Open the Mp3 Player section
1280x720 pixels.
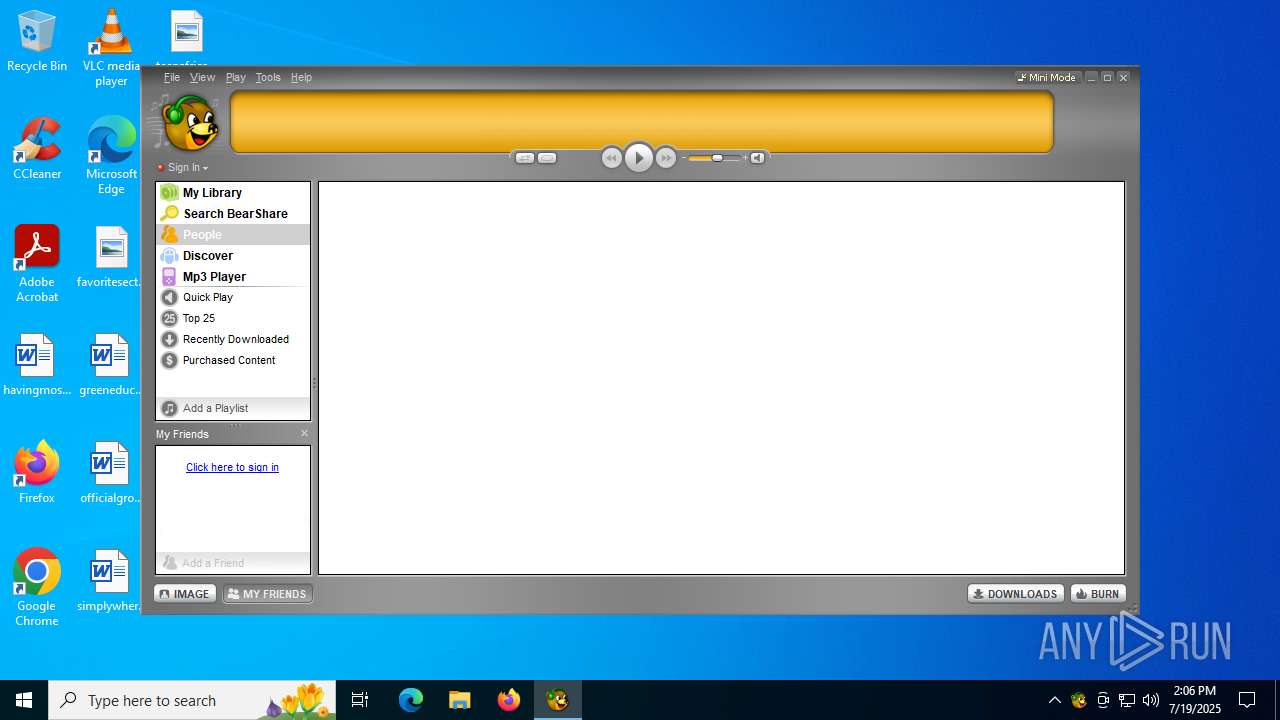pyautogui.click(x=232, y=276)
